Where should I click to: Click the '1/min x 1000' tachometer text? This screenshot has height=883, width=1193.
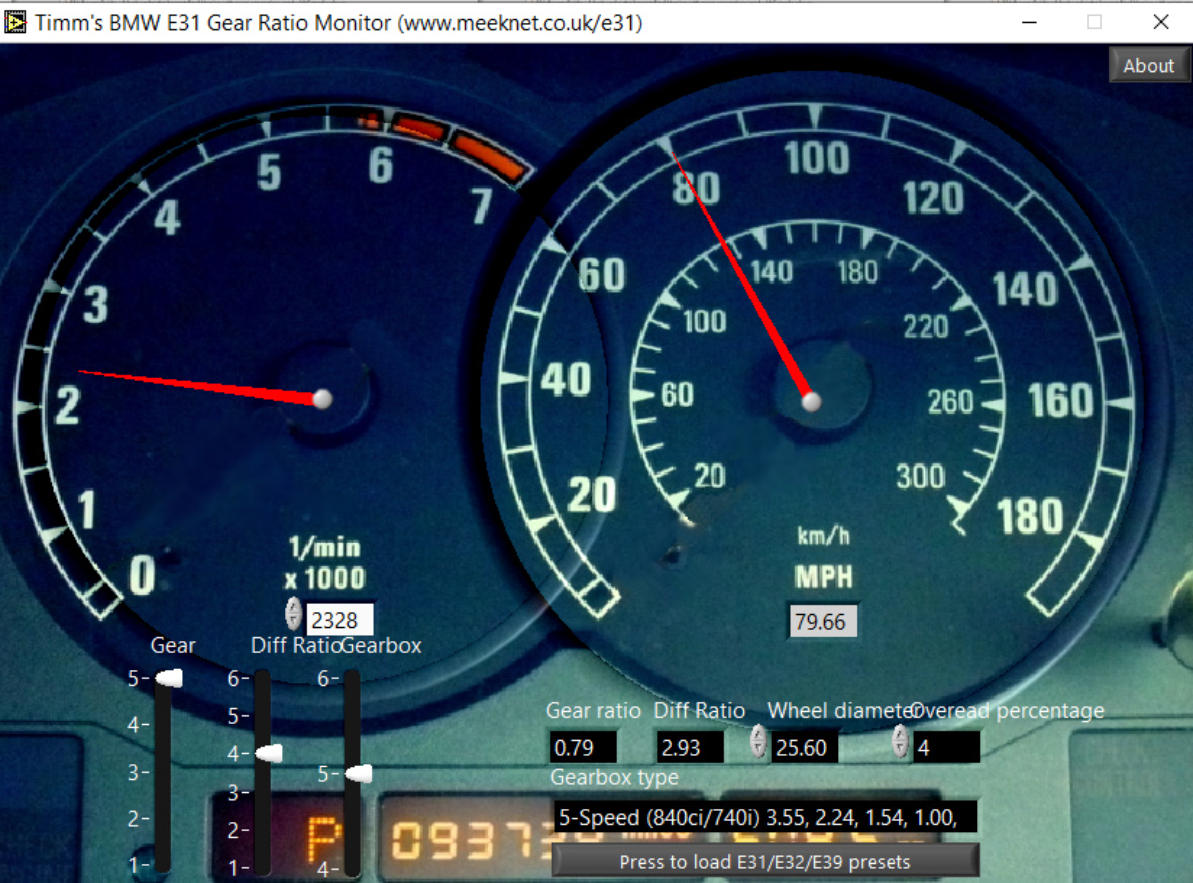pyautogui.click(x=326, y=563)
